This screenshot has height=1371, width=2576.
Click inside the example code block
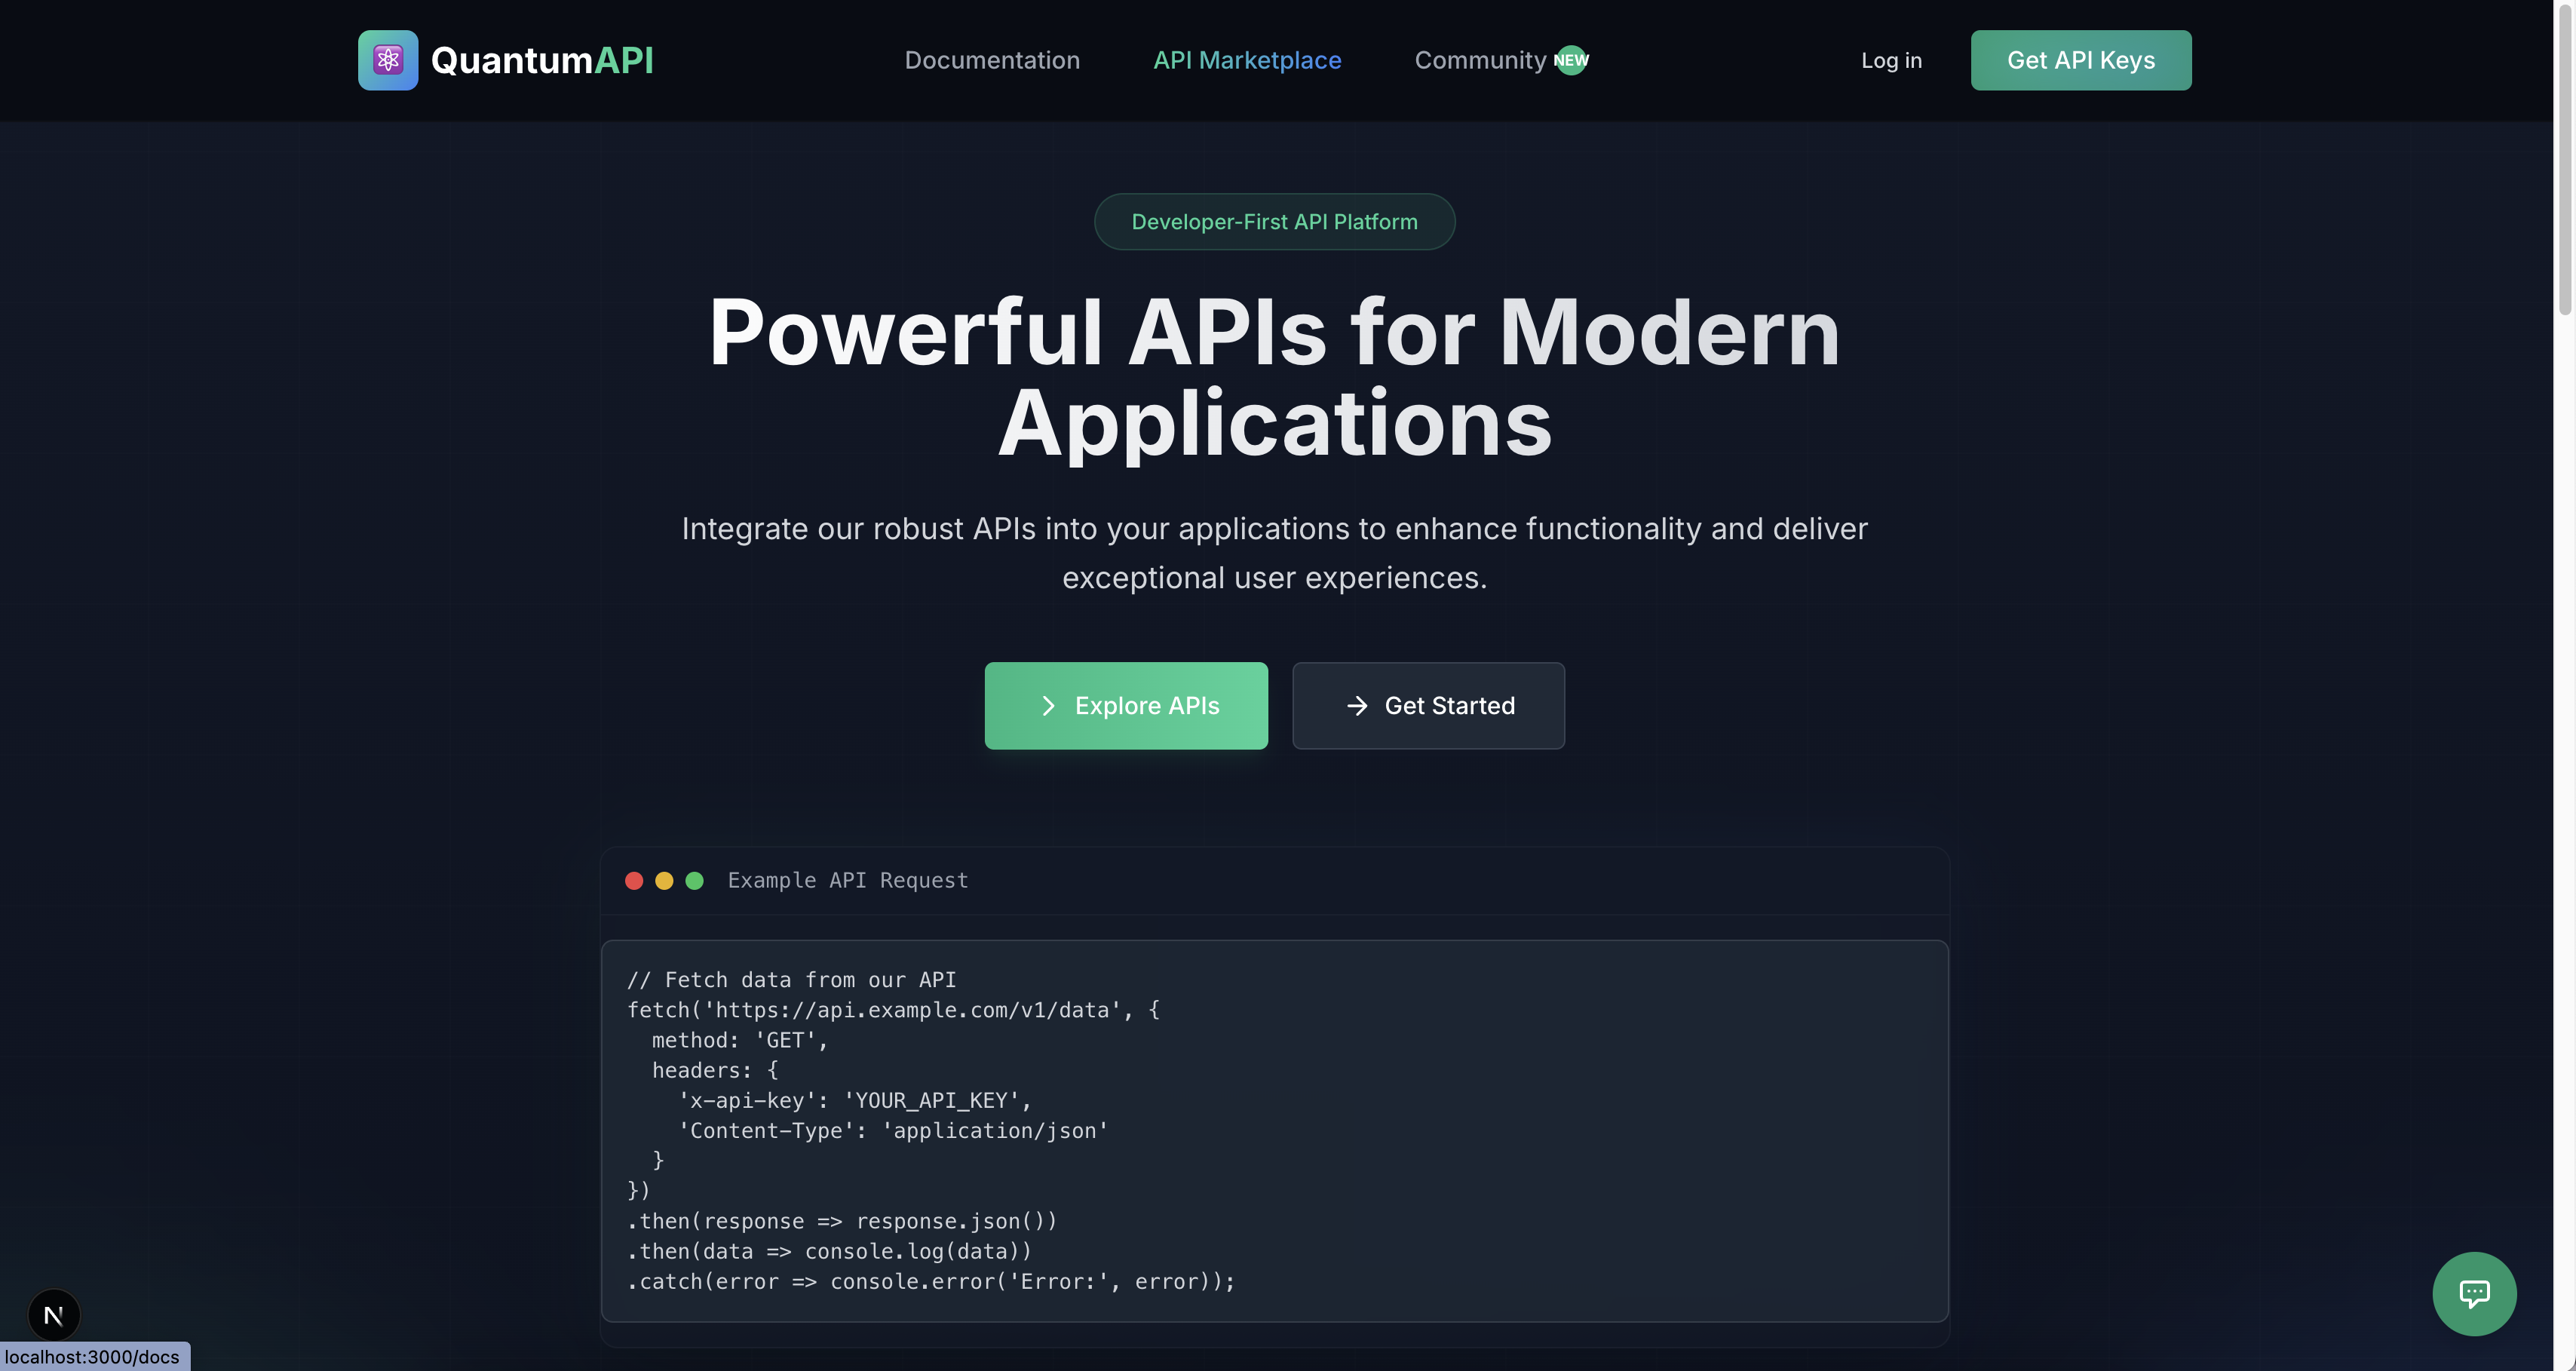pos(1274,1130)
